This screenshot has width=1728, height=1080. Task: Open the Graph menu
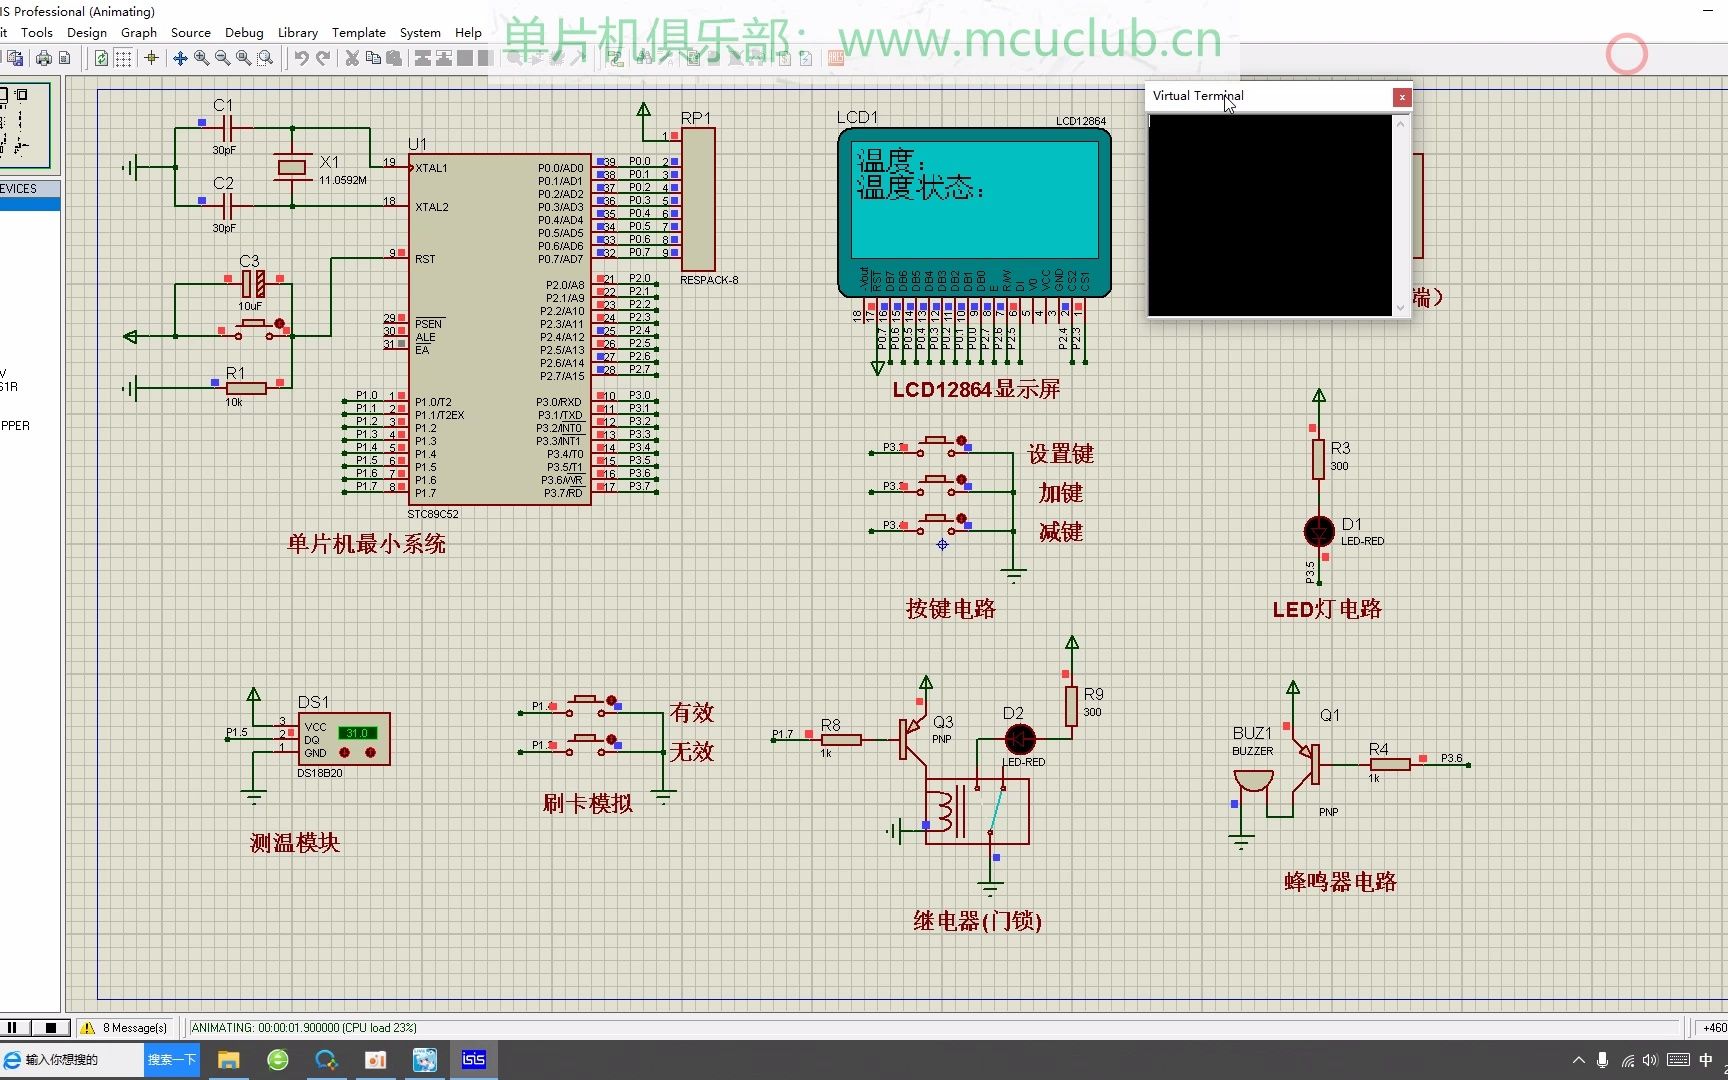click(139, 32)
